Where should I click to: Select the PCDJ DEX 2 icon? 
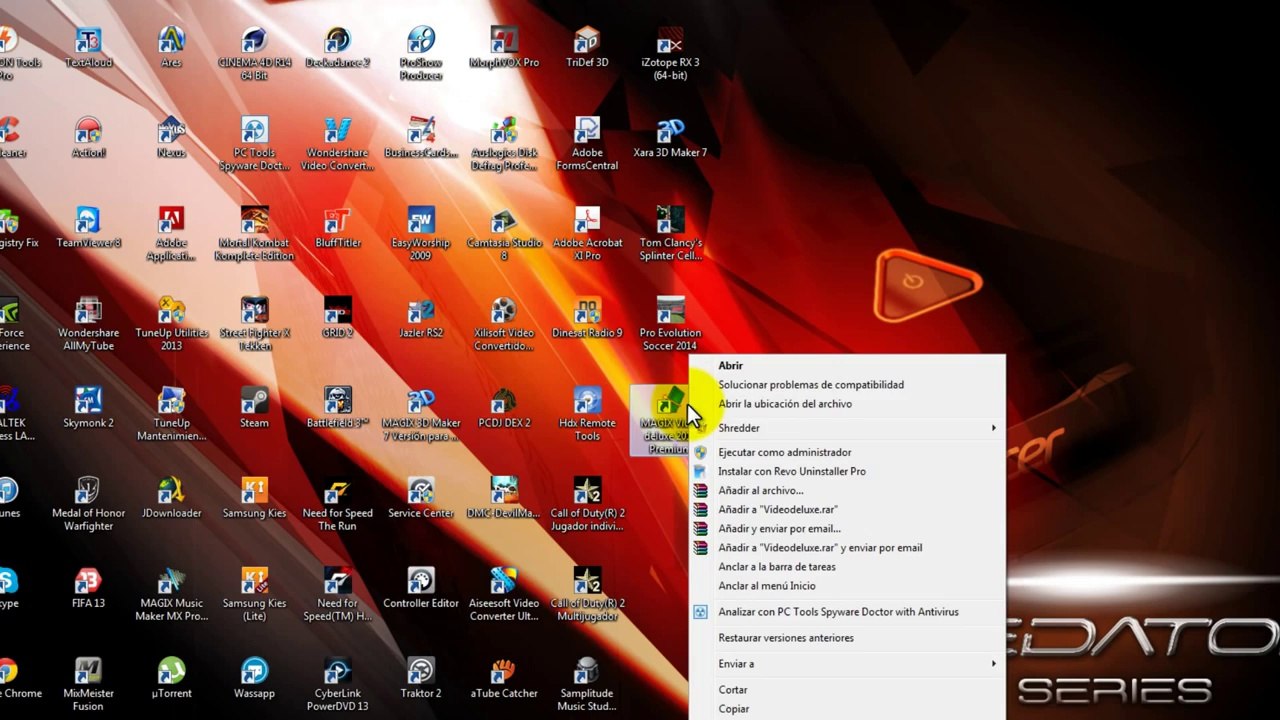[x=504, y=408]
